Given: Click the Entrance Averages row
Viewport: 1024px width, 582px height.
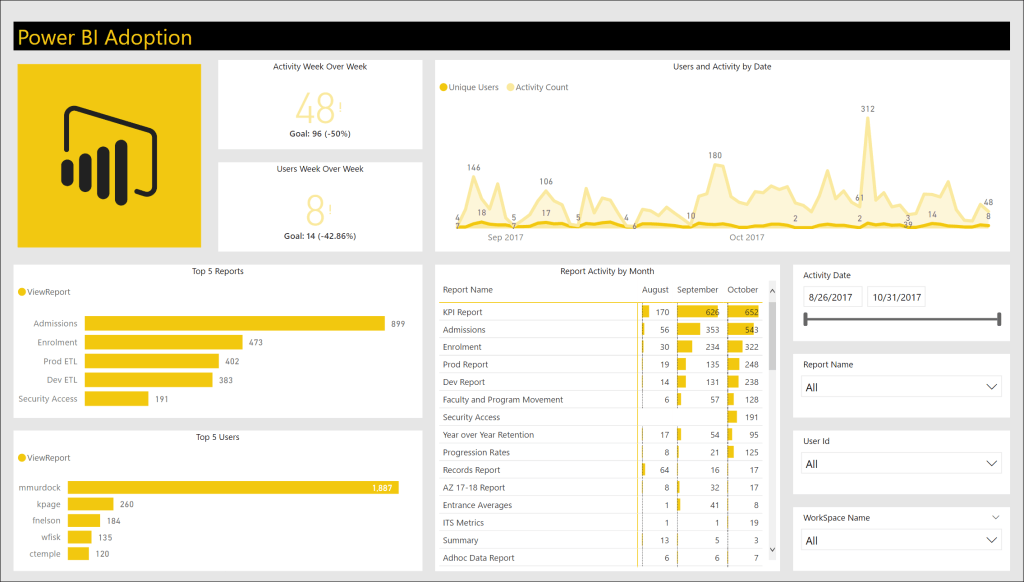Looking at the screenshot, I should [x=601, y=506].
